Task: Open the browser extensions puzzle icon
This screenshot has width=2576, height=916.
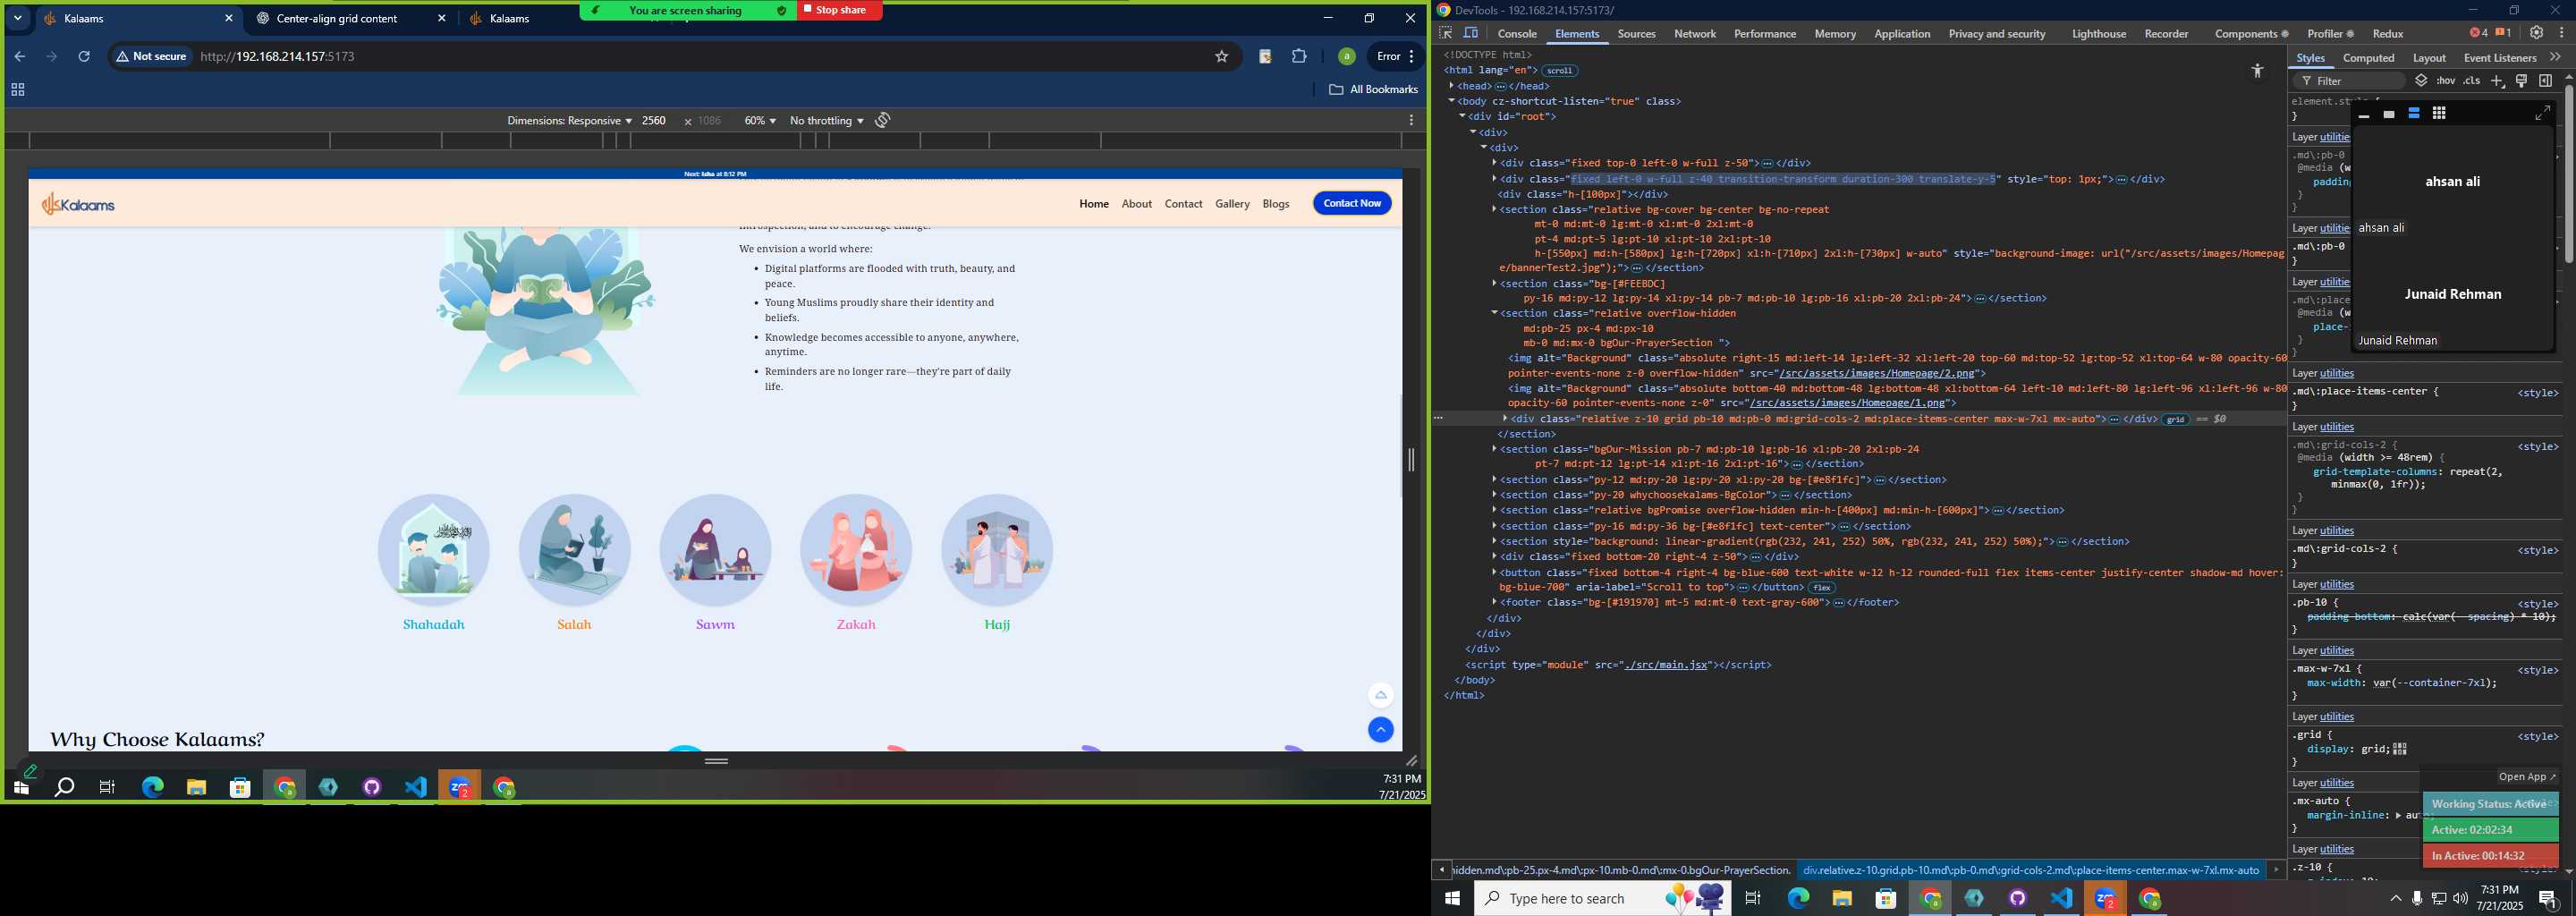Action: point(1299,57)
